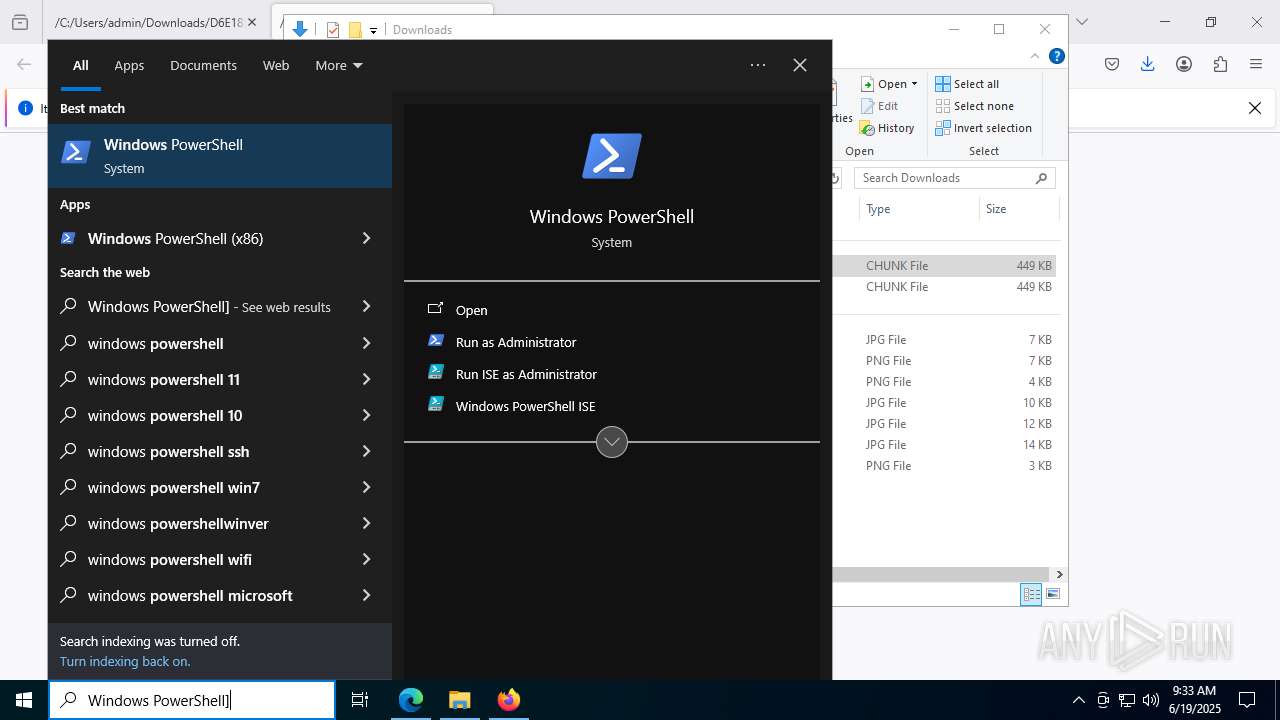The height and width of the screenshot is (720, 1280).
Task: Open Windows PowerShell best match result
Action: coord(220,156)
